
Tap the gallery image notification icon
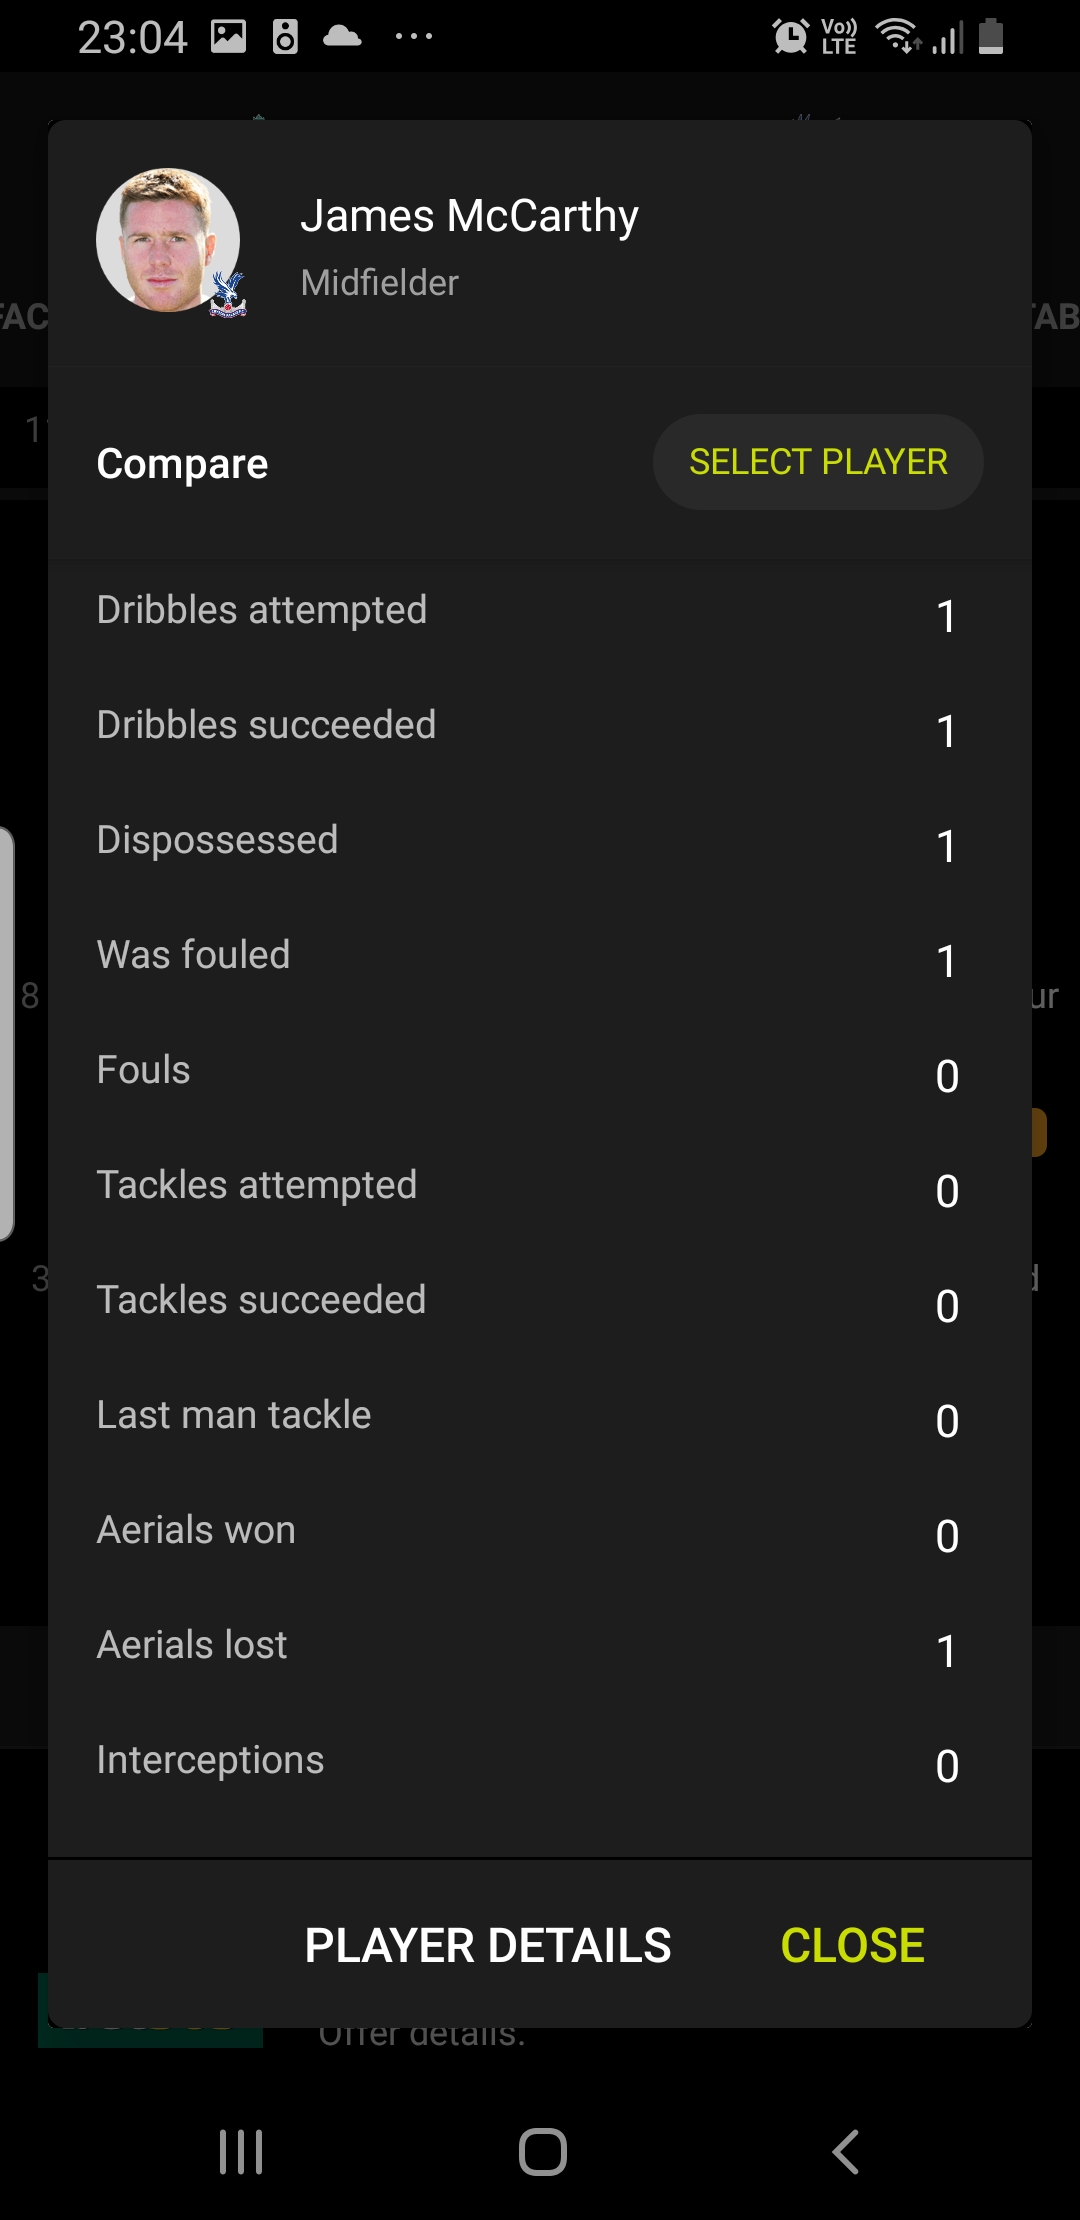tap(228, 37)
